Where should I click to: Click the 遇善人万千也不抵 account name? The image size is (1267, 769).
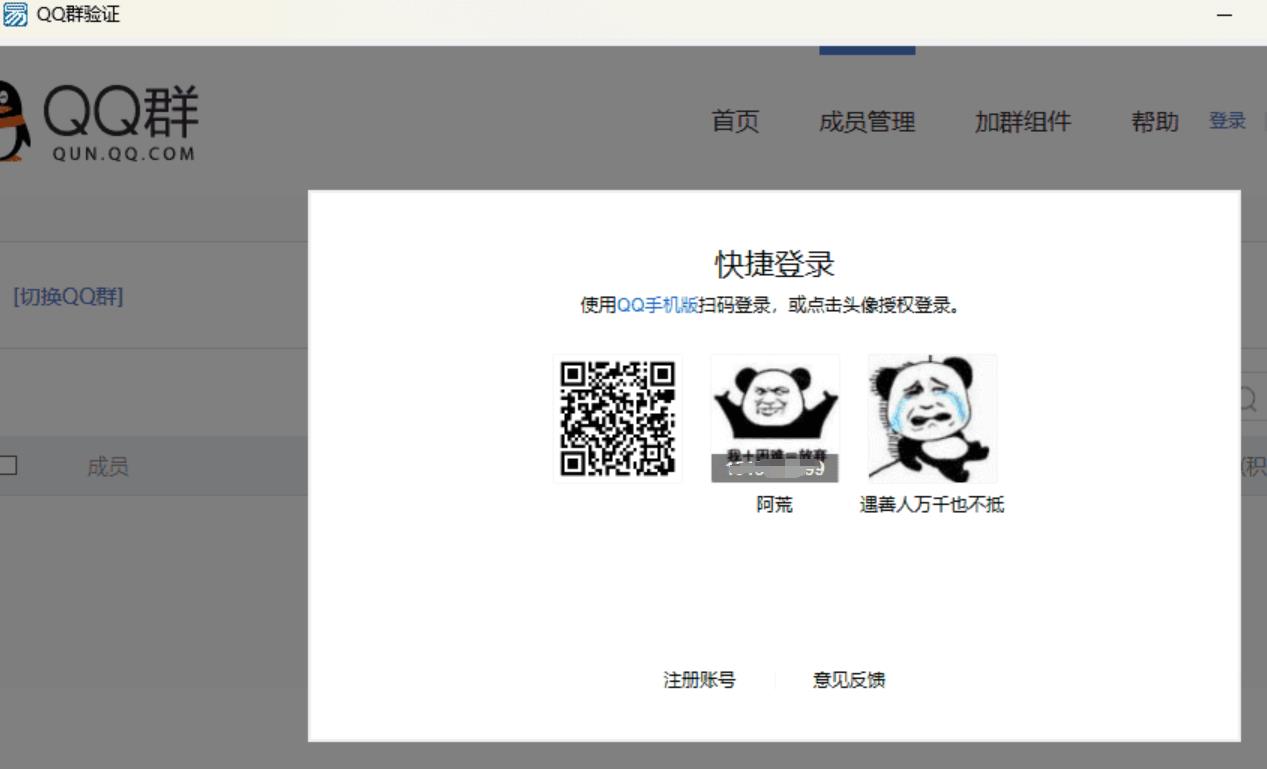pyautogui.click(x=932, y=505)
